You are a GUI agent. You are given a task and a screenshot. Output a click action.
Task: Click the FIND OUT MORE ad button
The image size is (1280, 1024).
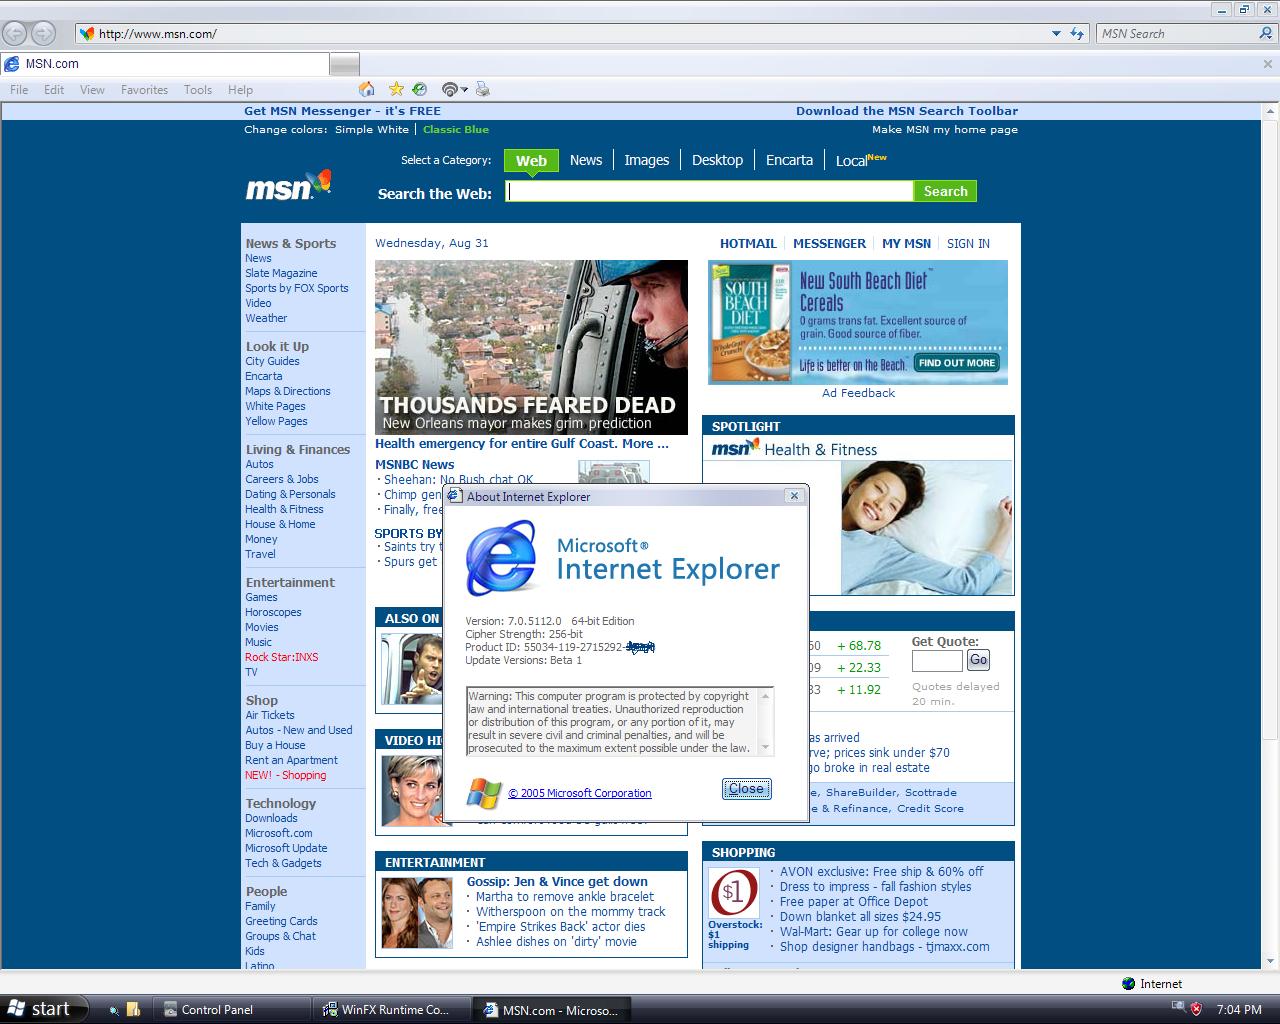tap(957, 363)
